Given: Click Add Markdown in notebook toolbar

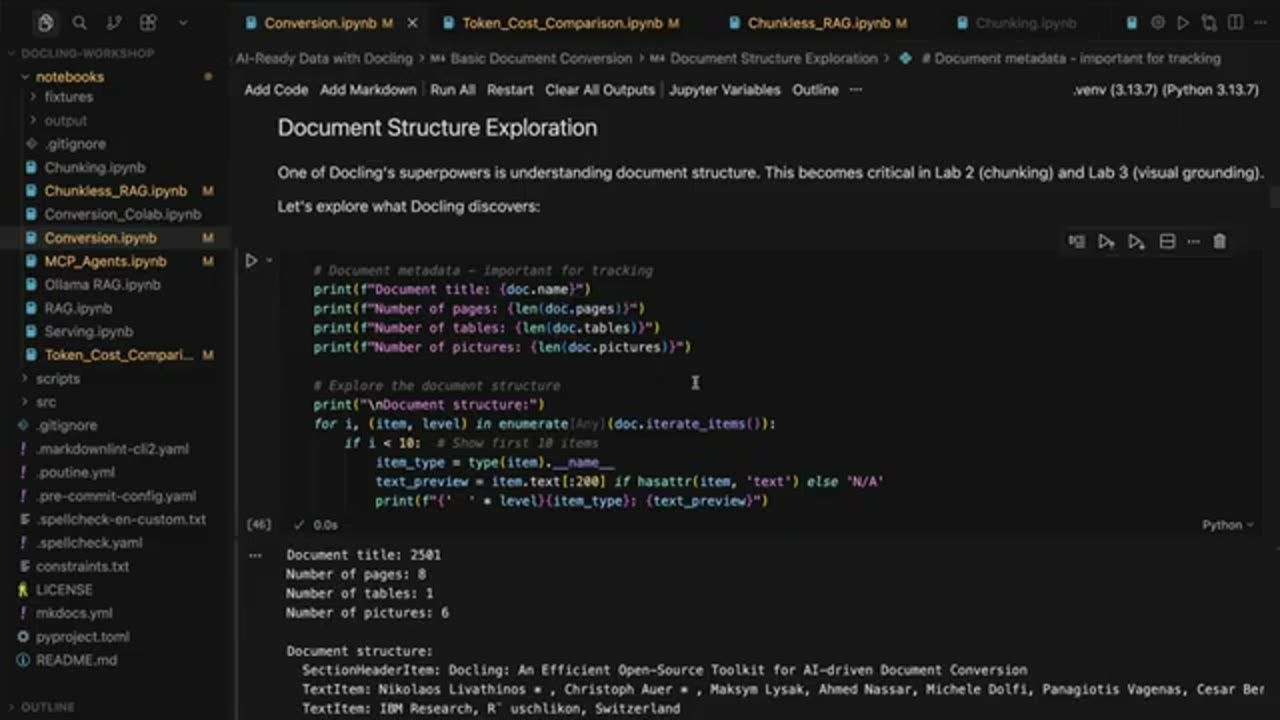Looking at the screenshot, I should coord(368,90).
